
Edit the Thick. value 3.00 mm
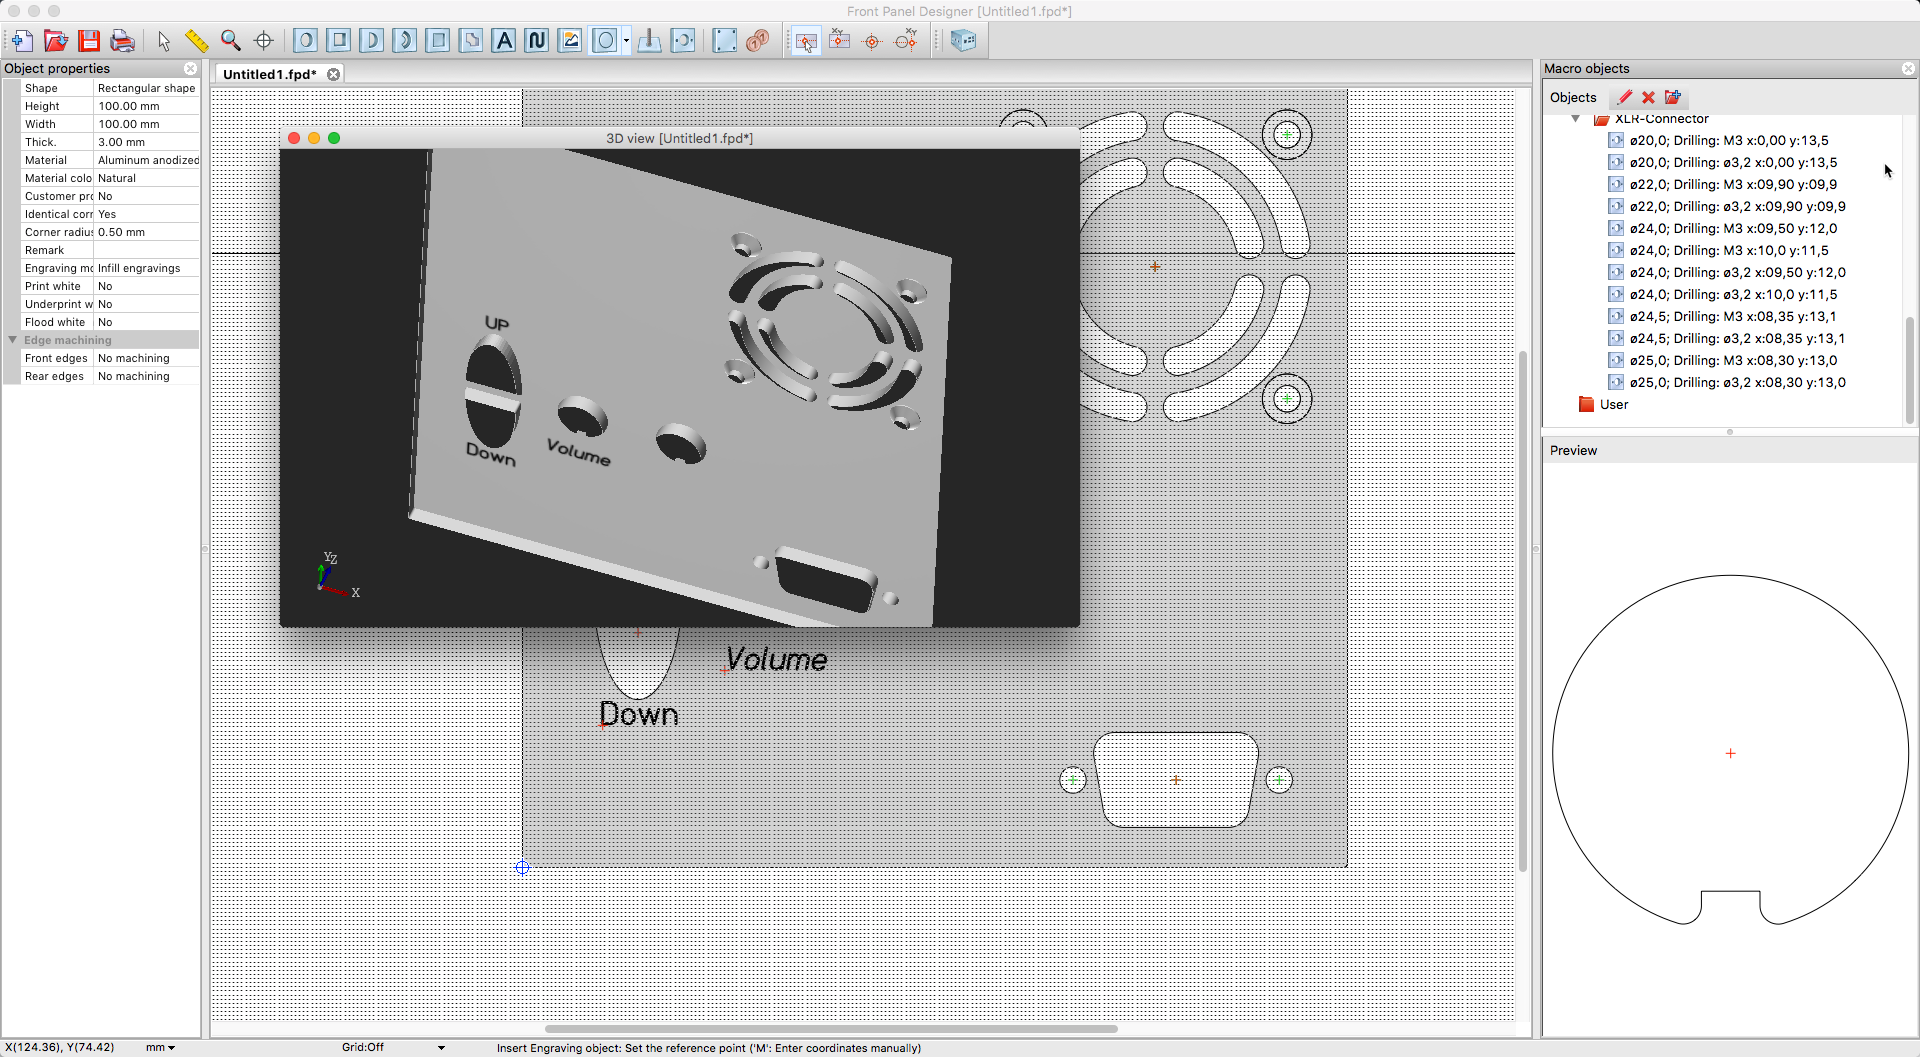147,142
